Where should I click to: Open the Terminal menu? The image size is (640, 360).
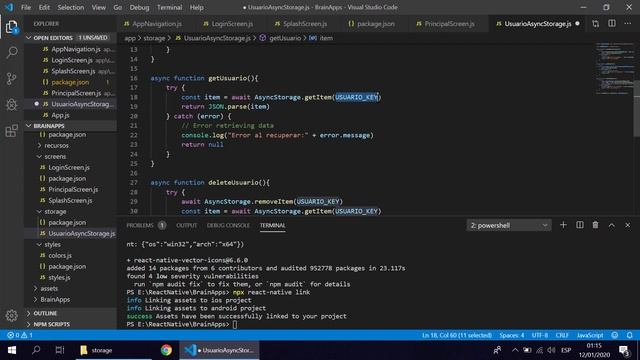169,7
